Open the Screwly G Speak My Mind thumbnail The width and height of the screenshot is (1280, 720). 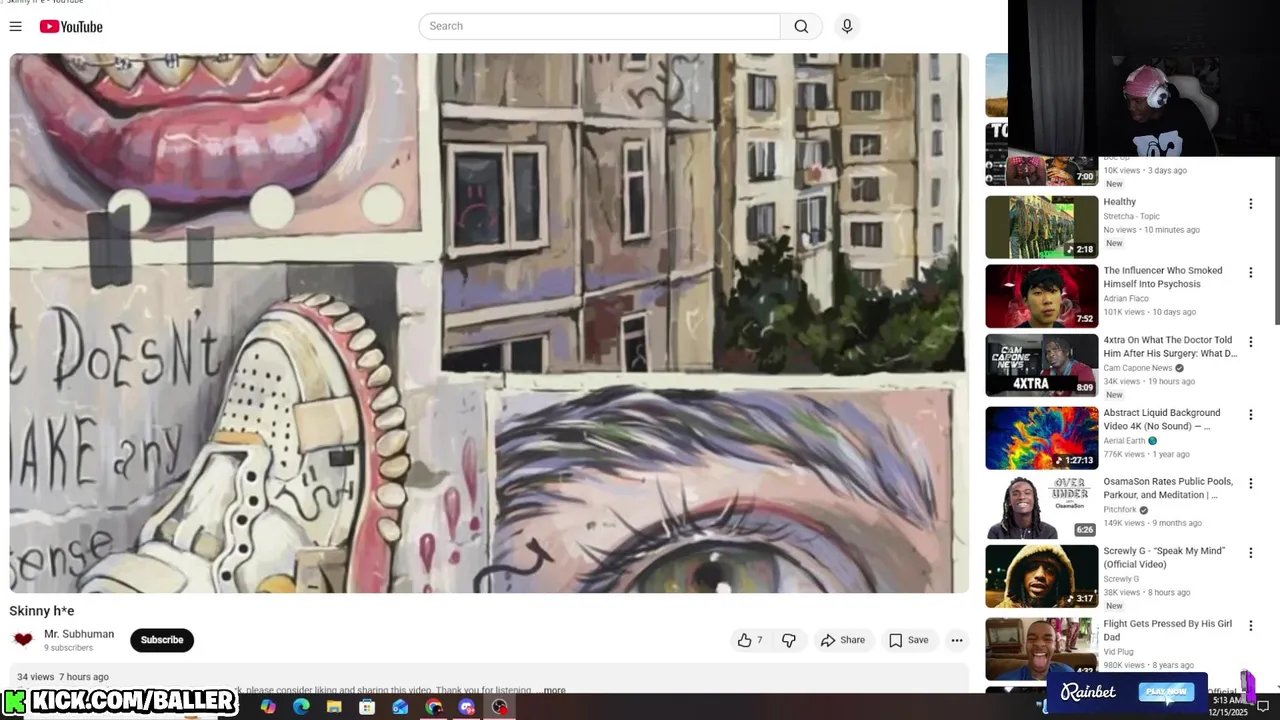coord(1041,576)
